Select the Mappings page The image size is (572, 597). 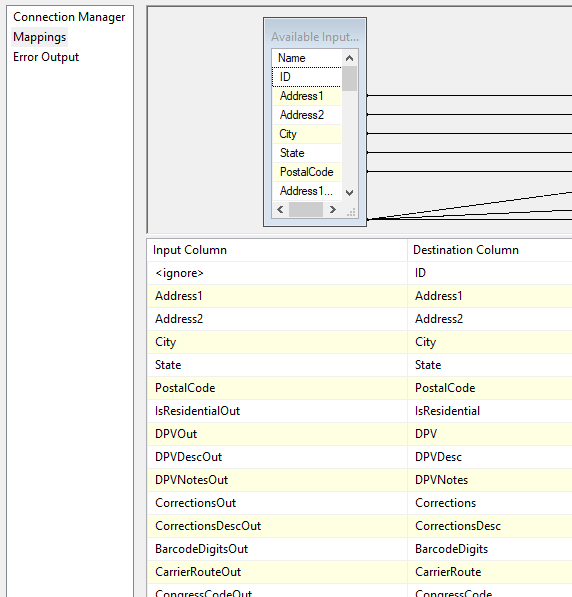pyautogui.click(x=40, y=37)
